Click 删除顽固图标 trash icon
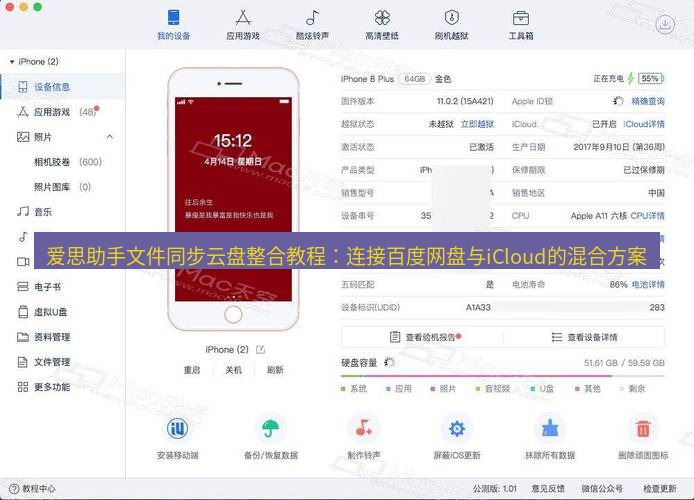 click(643, 428)
